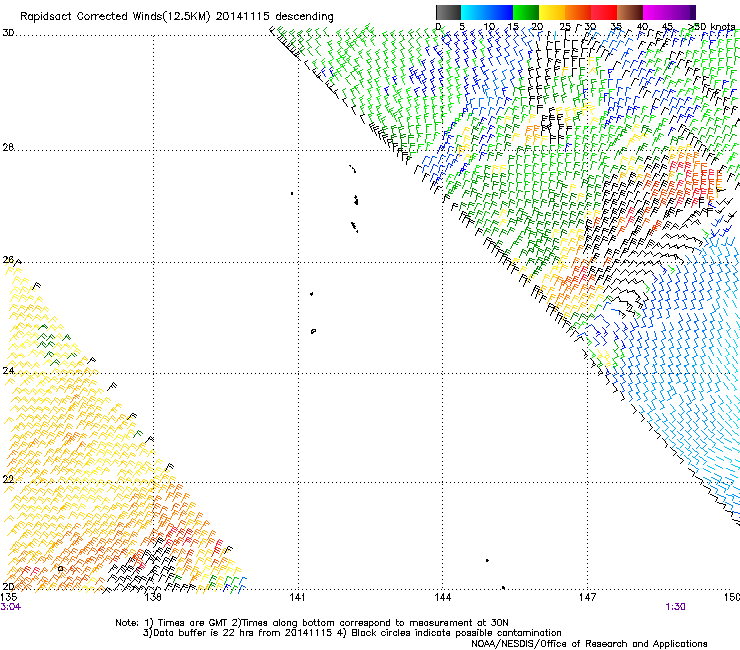This screenshot has height=650, width=740.
Task: Click longitude label "144" on bottom axis
Action: pyautogui.click(x=443, y=597)
